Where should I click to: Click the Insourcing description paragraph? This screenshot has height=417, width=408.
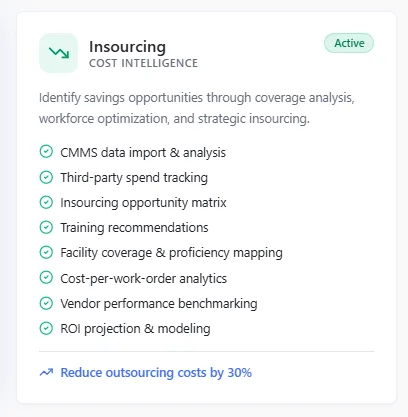click(x=197, y=108)
